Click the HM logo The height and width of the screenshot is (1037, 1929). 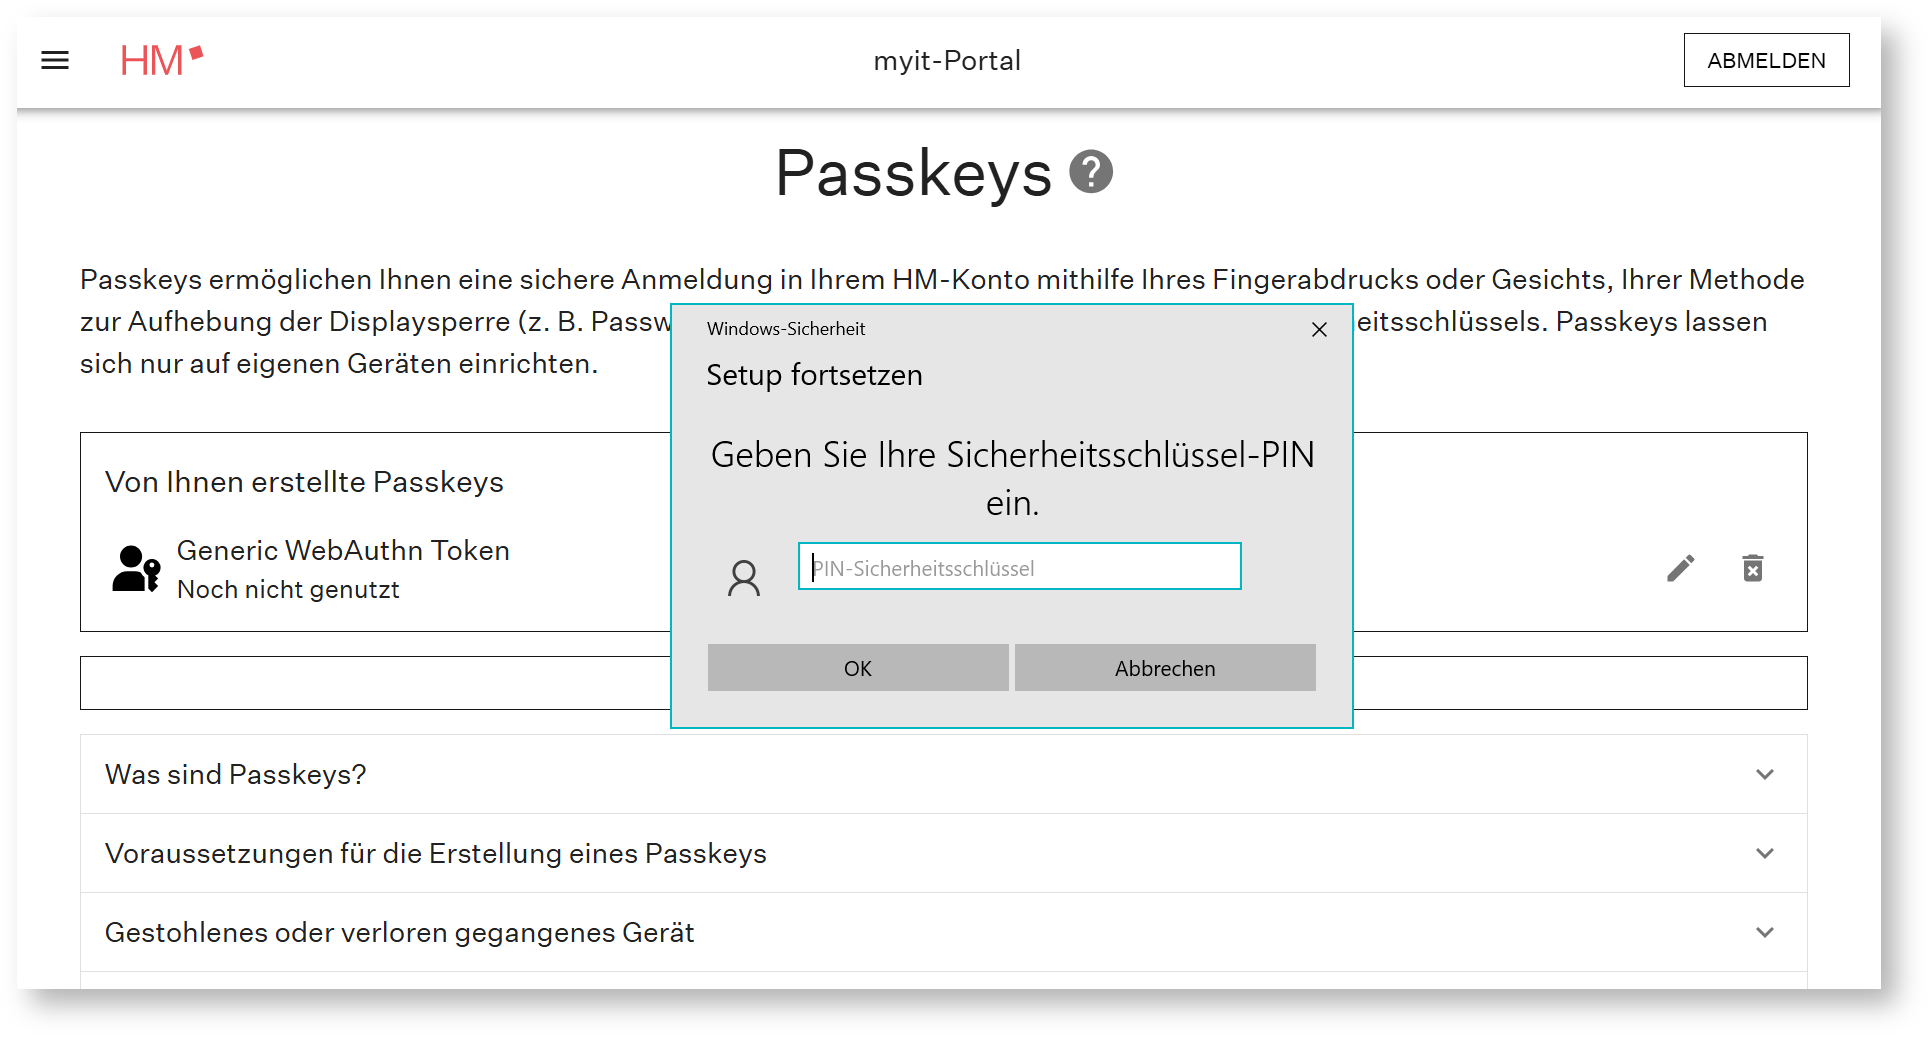(x=160, y=61)
